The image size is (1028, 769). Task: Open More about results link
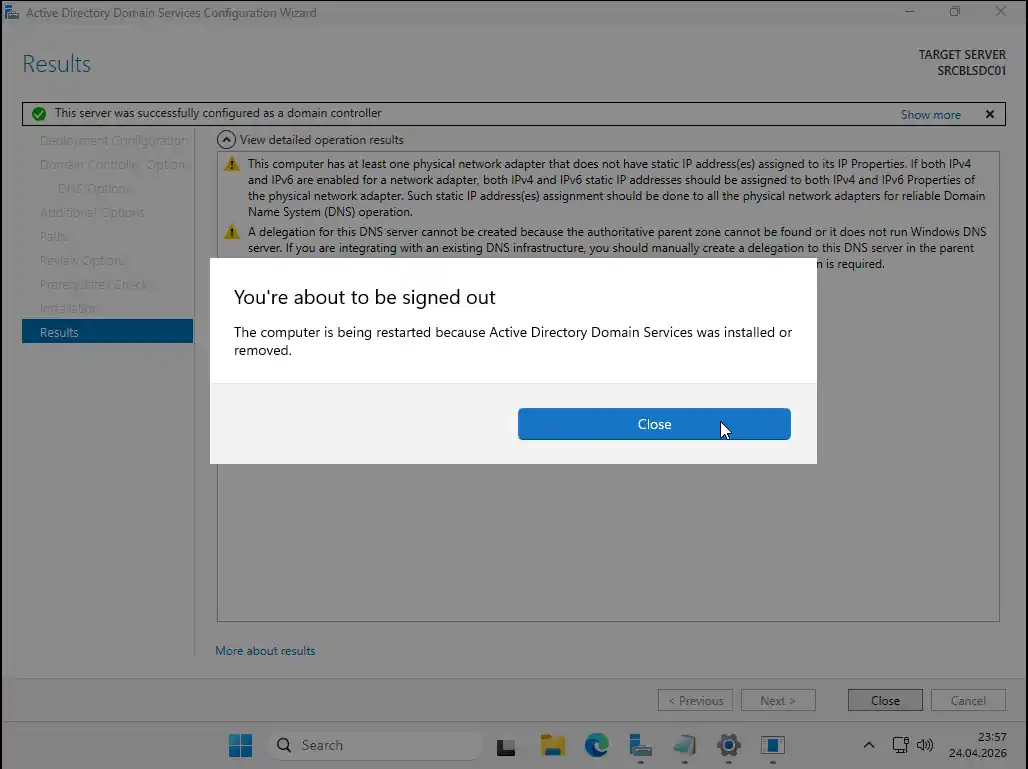[x=265, y=651]
